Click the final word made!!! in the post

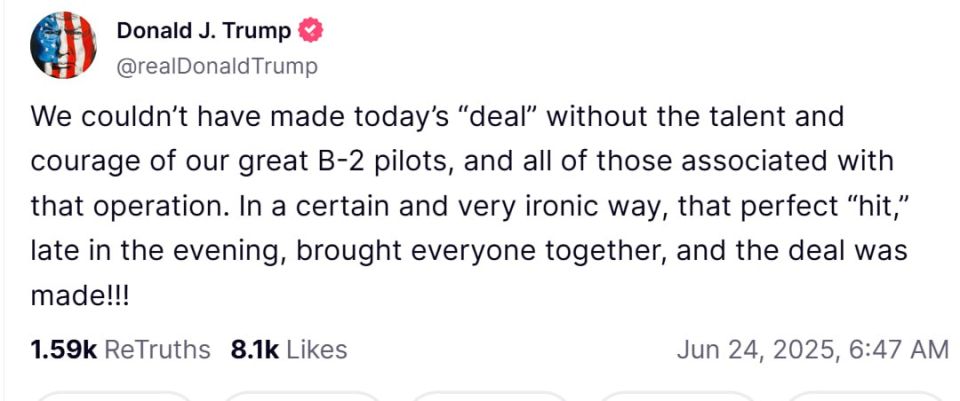(x=80, y=297)
